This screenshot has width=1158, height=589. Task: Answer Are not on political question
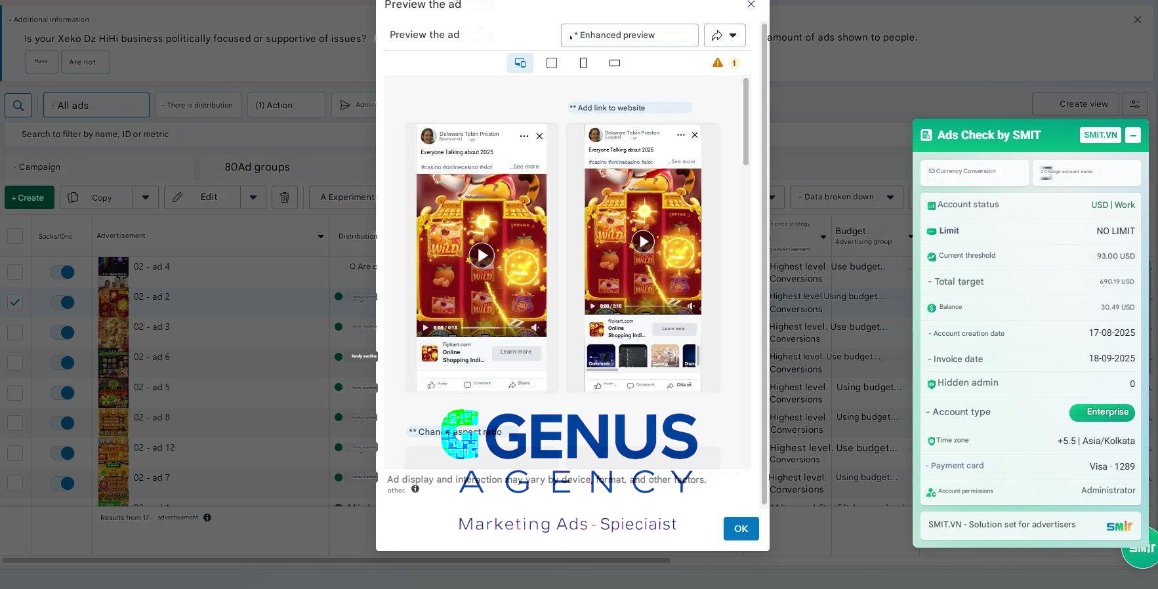tap(85, 62)
